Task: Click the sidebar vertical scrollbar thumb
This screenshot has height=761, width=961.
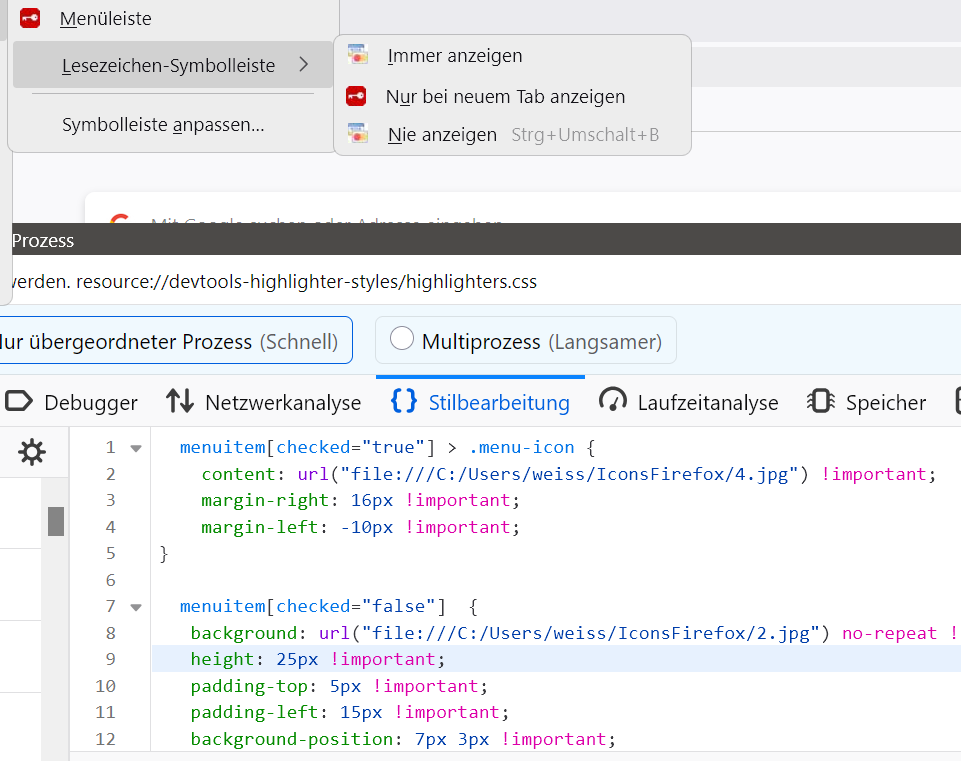Action: 56,521
